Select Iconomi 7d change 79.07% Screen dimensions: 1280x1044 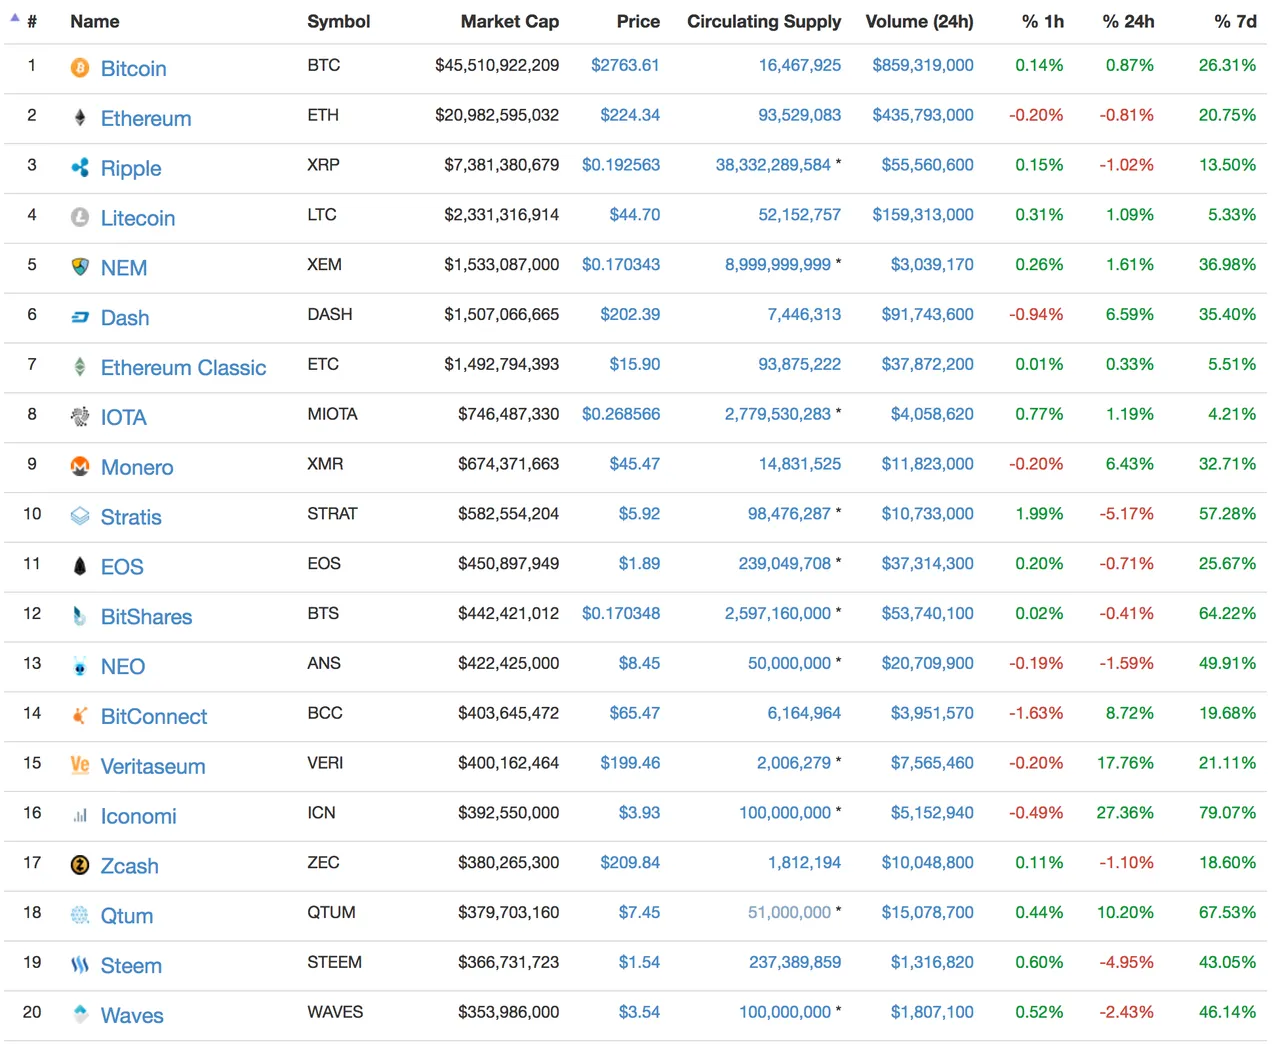click(1227, 813)
